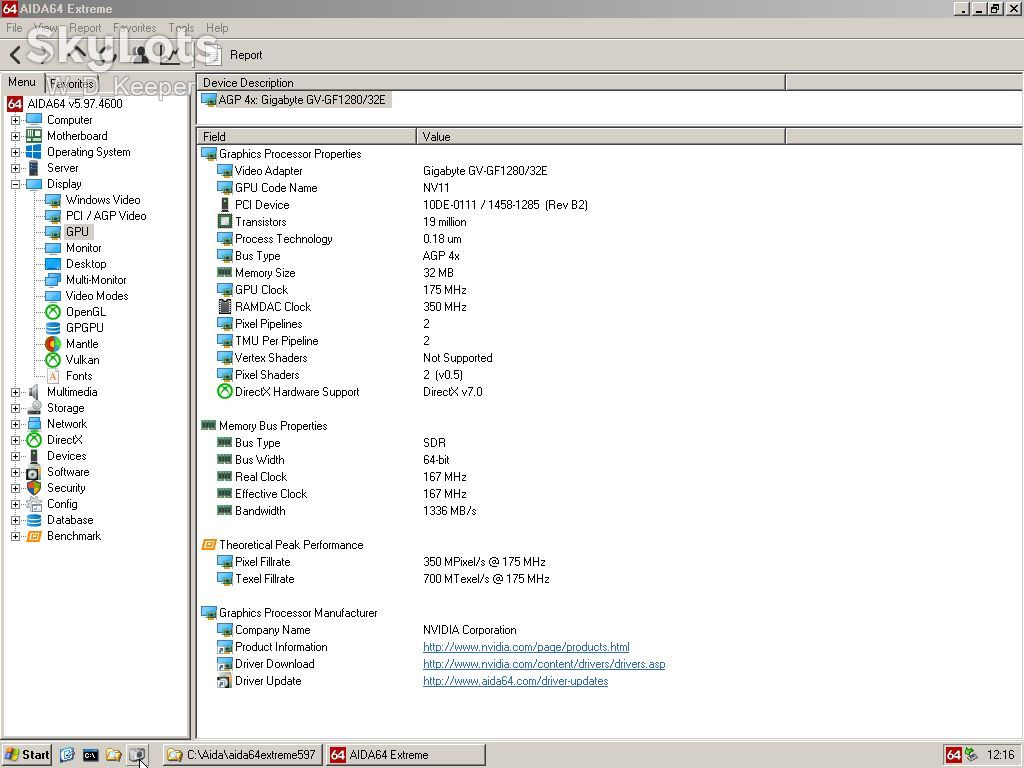Image resolution: width=1024 pixels, height=768 pixels.
Task: Select the Security shield icon in tree
Action: (x=34, y=488)
